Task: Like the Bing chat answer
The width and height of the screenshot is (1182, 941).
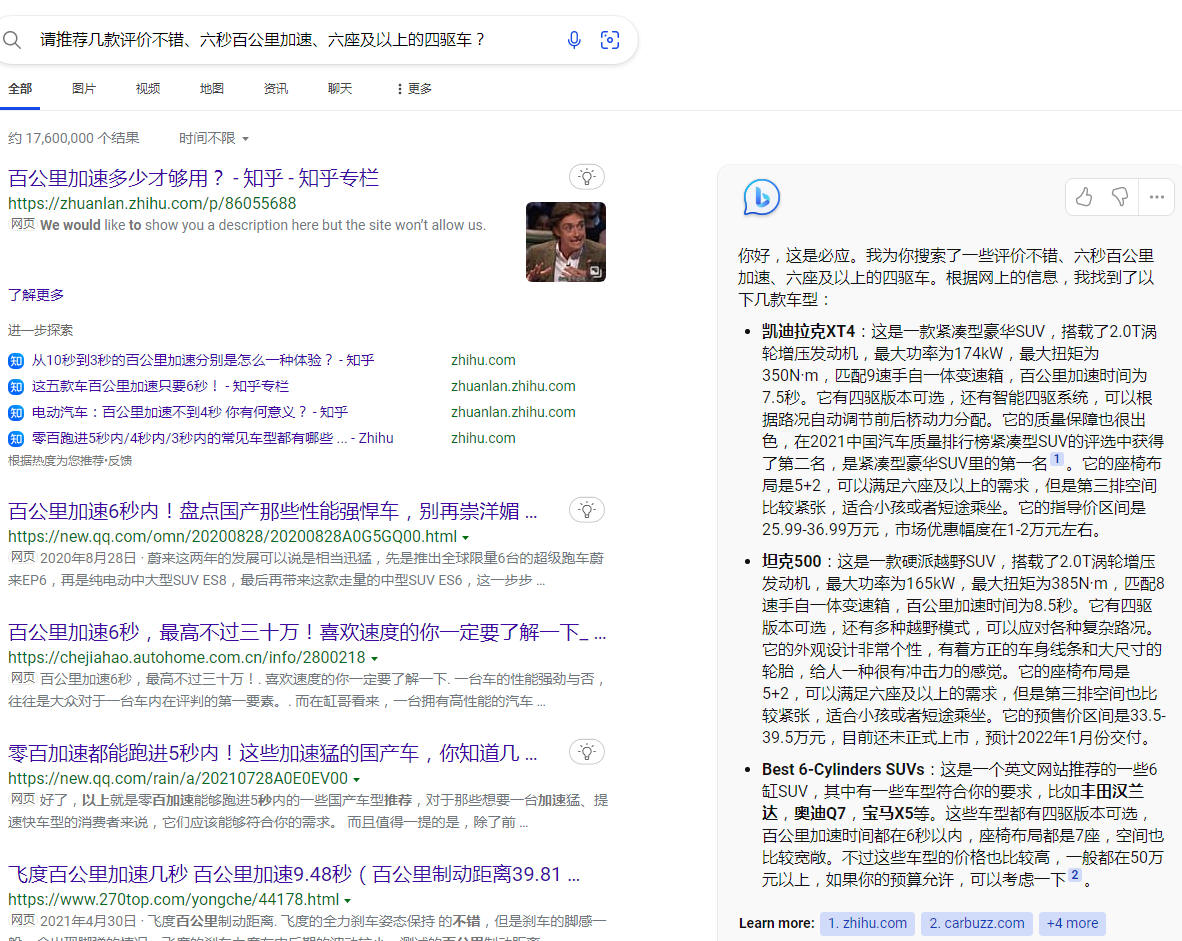Action: 1084,197
